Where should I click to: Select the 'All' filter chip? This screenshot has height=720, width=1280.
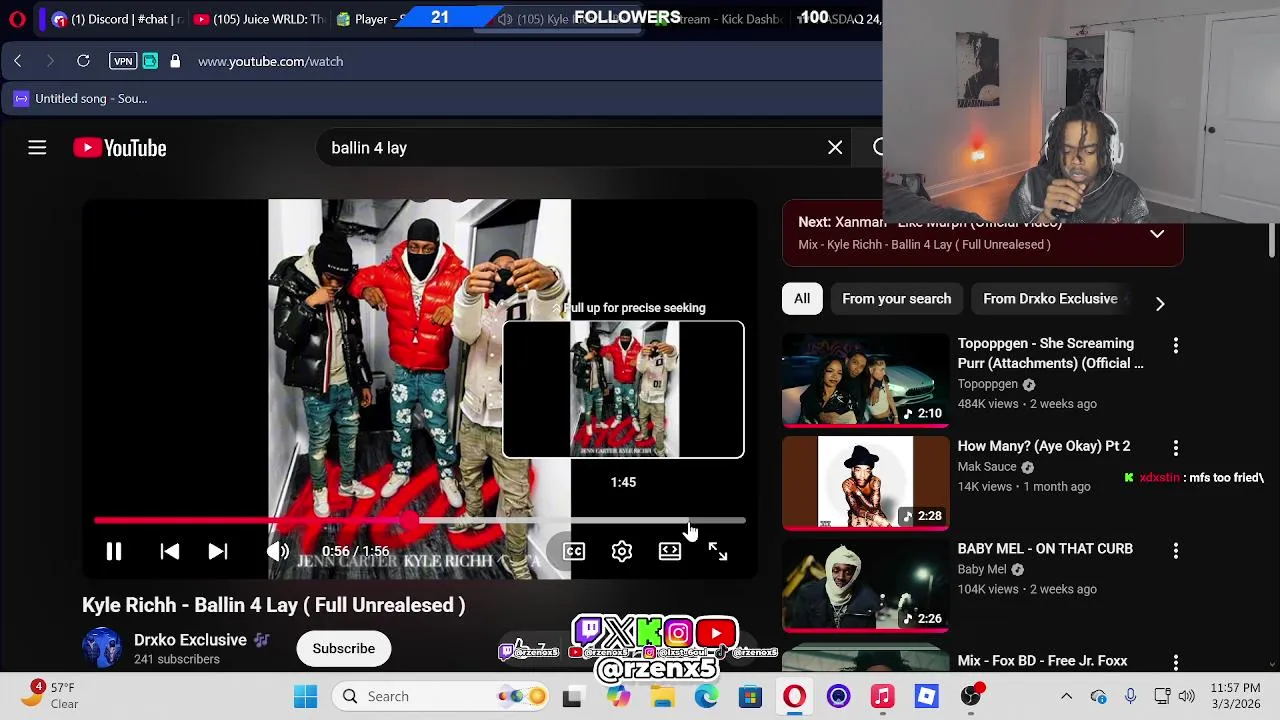tap(802, 299)
